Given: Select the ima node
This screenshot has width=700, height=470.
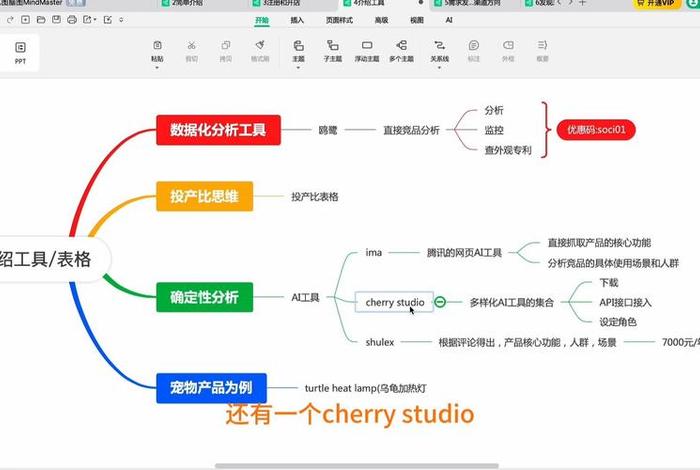Looking at the screenshot, I should (x=374, y=253).
